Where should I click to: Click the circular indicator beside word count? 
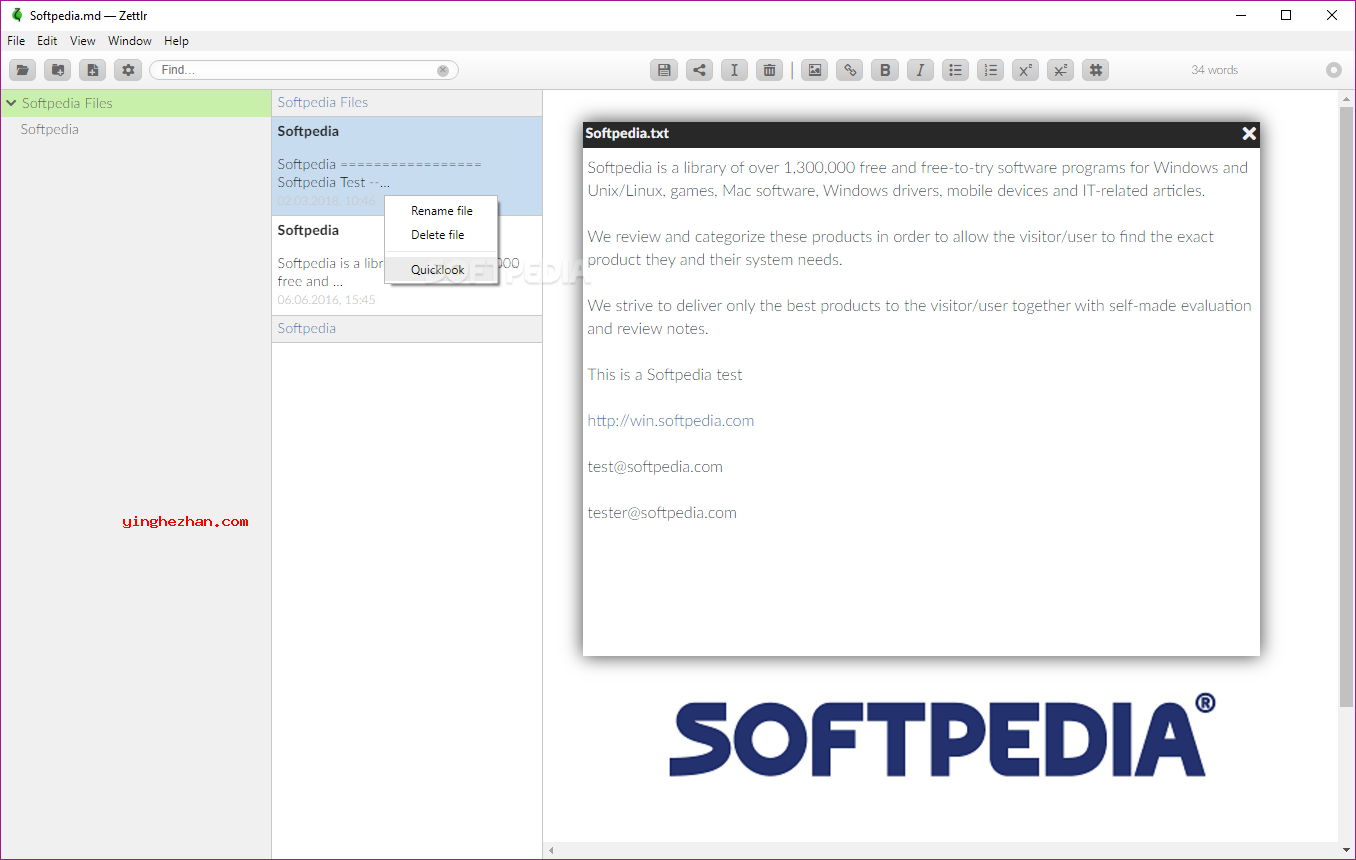1334,70
